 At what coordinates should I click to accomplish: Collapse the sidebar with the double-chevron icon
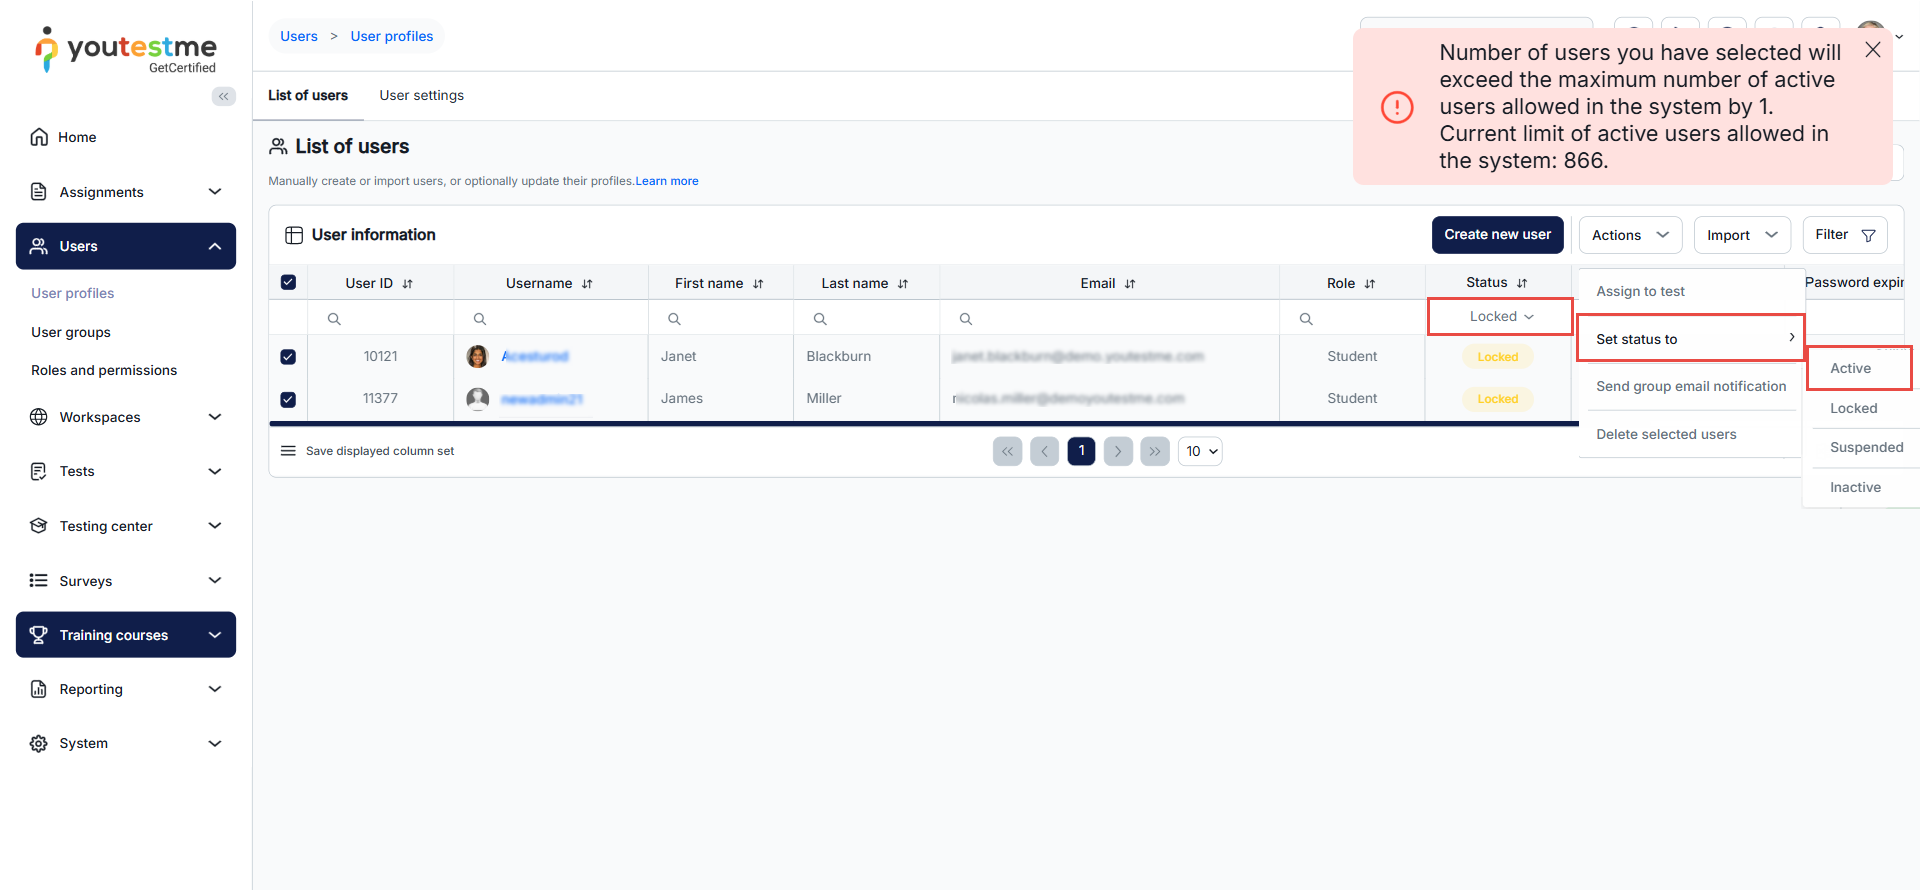[x=223, y=96]
